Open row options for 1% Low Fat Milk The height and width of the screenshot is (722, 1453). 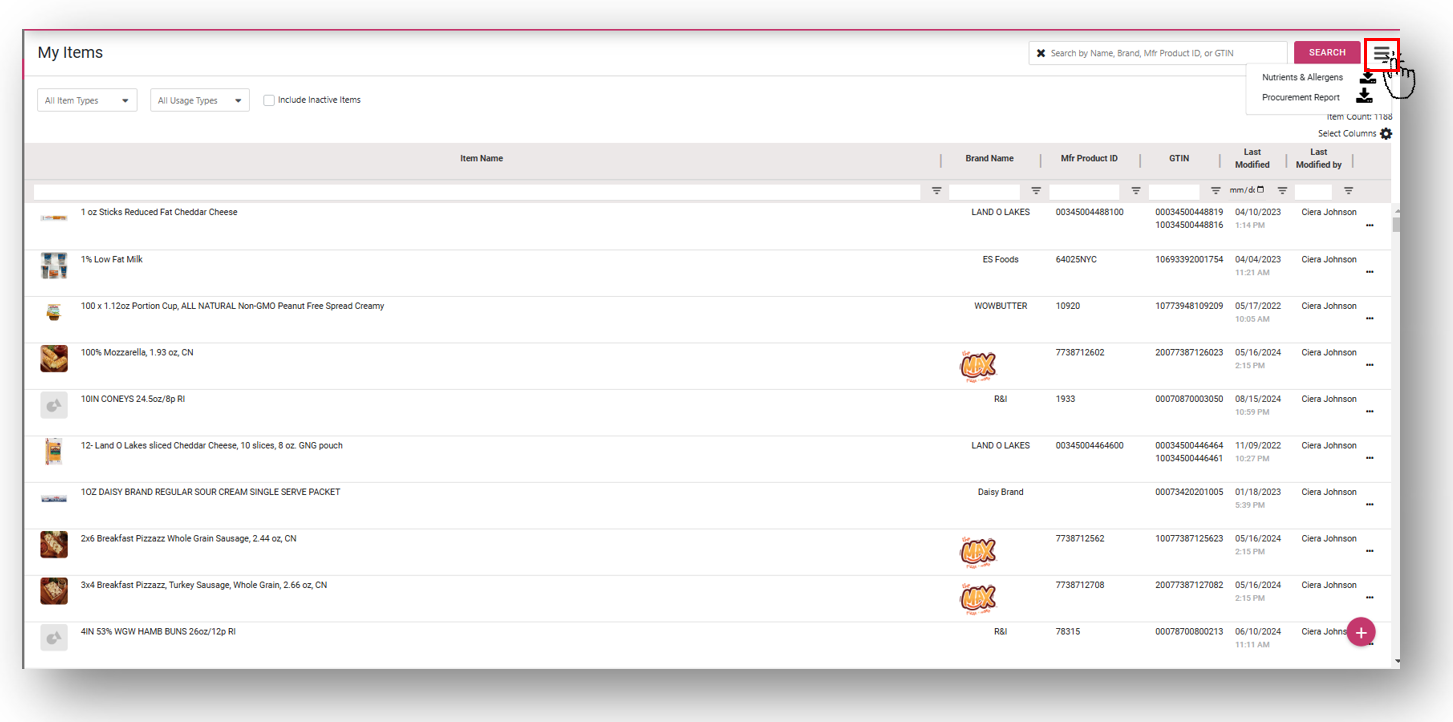1369,272
